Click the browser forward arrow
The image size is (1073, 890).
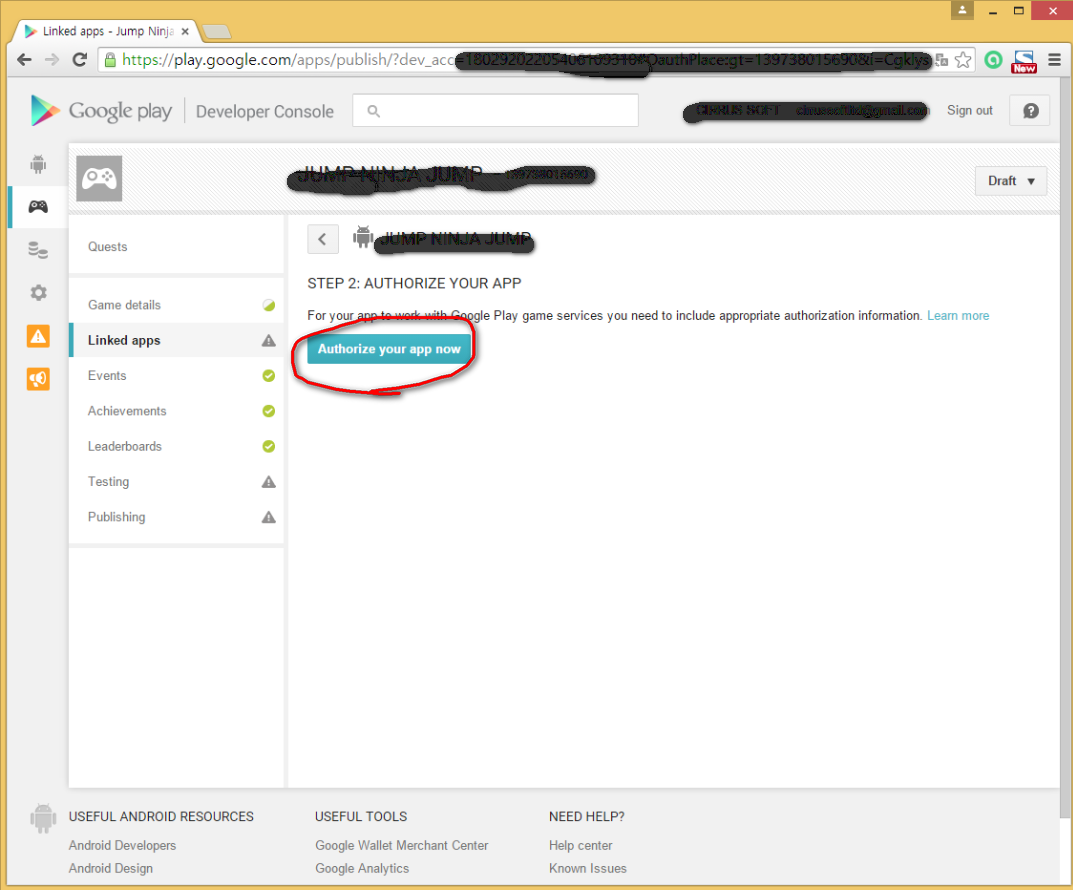[x=52, y=60]
